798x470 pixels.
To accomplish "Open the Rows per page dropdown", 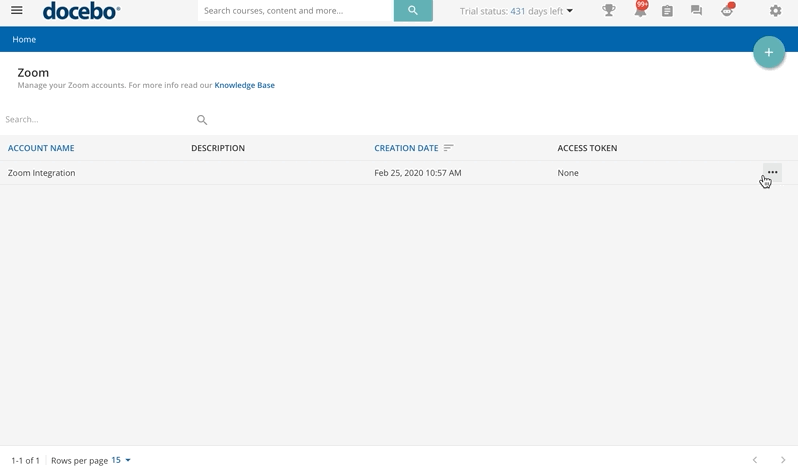I will [x=121, y=460].
